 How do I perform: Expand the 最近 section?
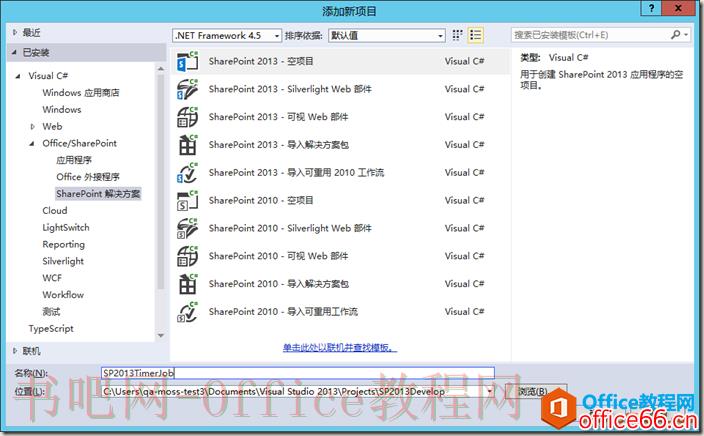[15, 32]
